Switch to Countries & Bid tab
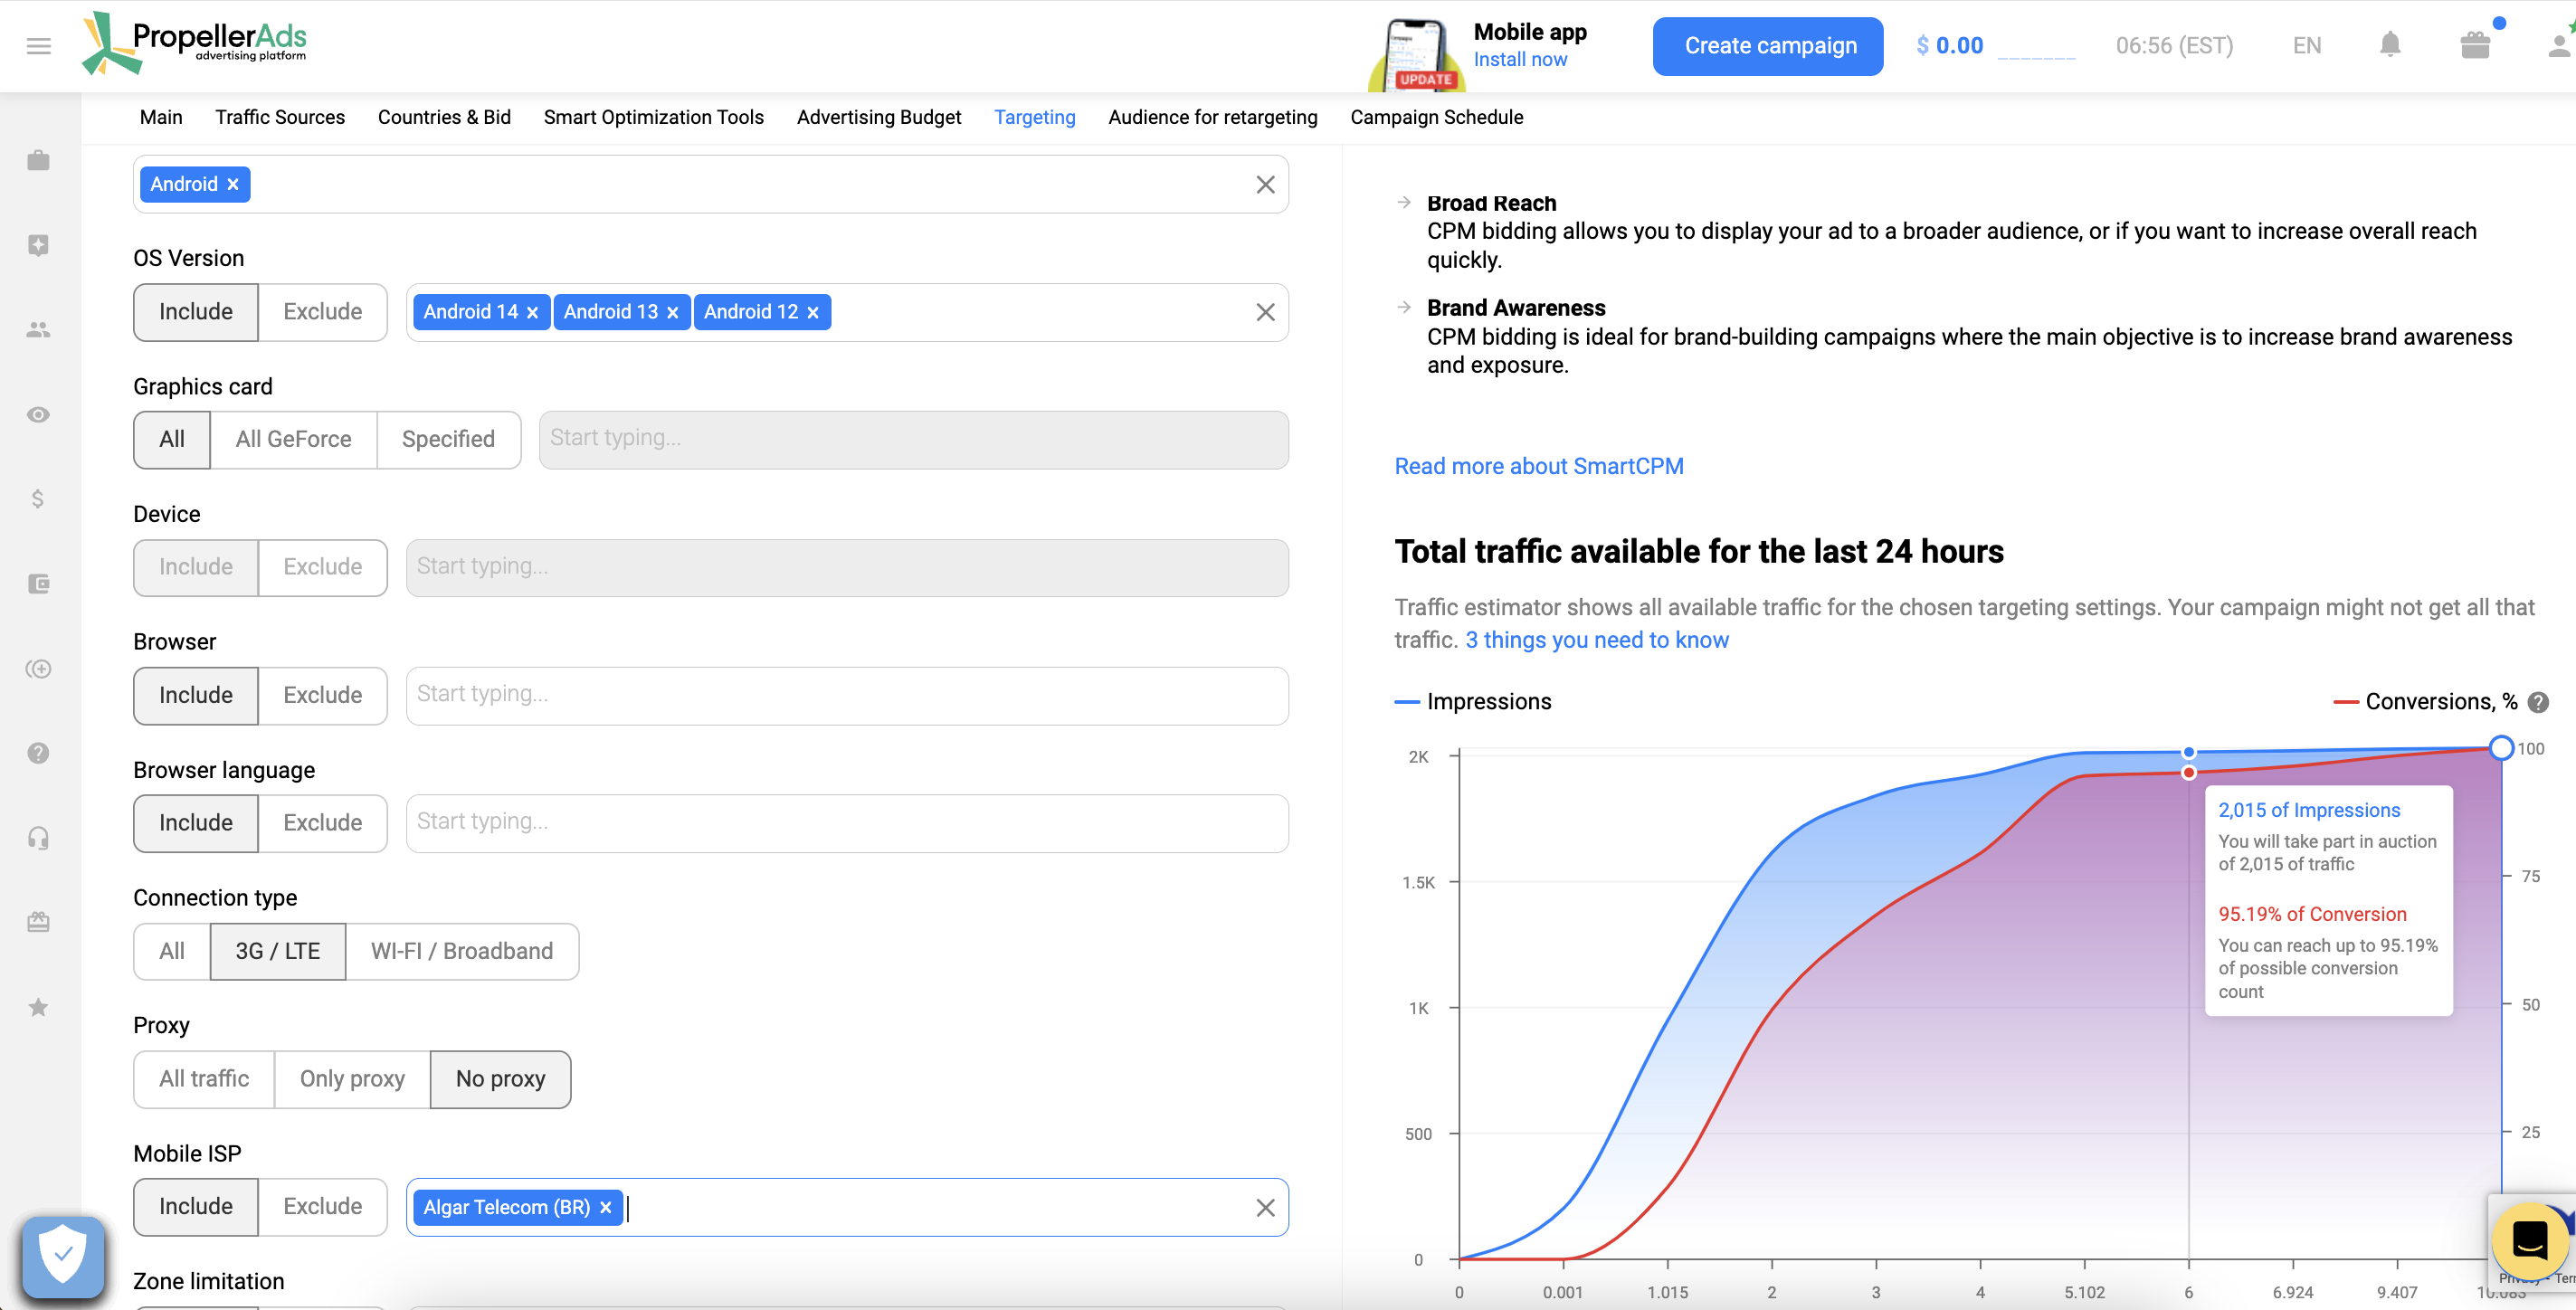 tap(444, 117)
